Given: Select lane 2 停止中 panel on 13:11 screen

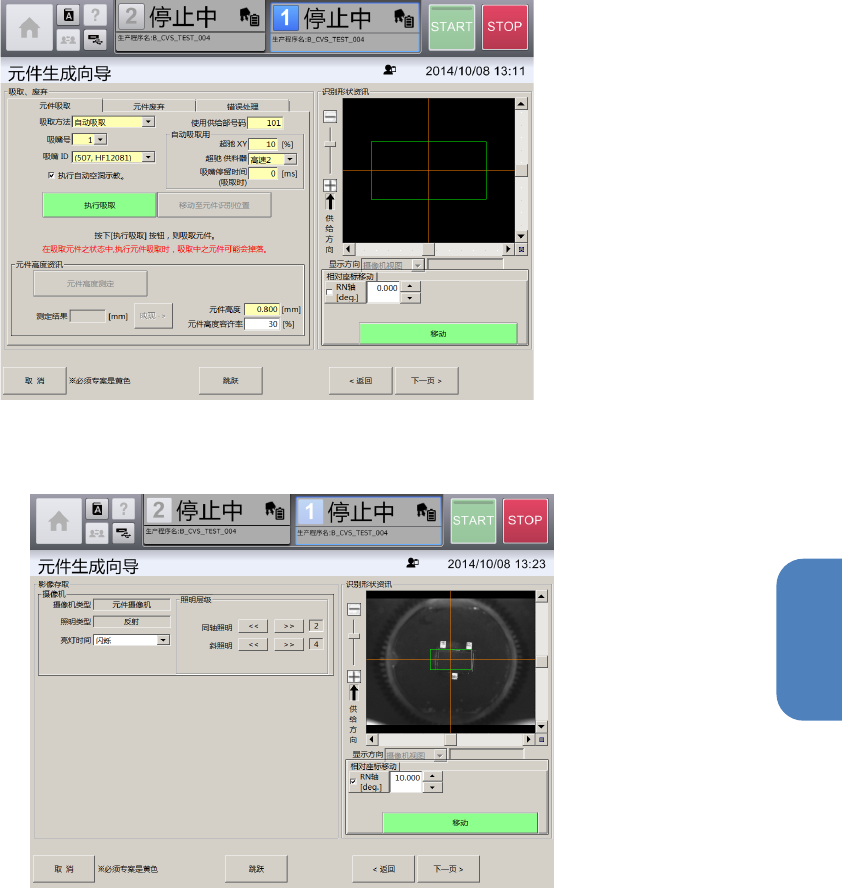Looking at the screenshot, I should (190, 27).
